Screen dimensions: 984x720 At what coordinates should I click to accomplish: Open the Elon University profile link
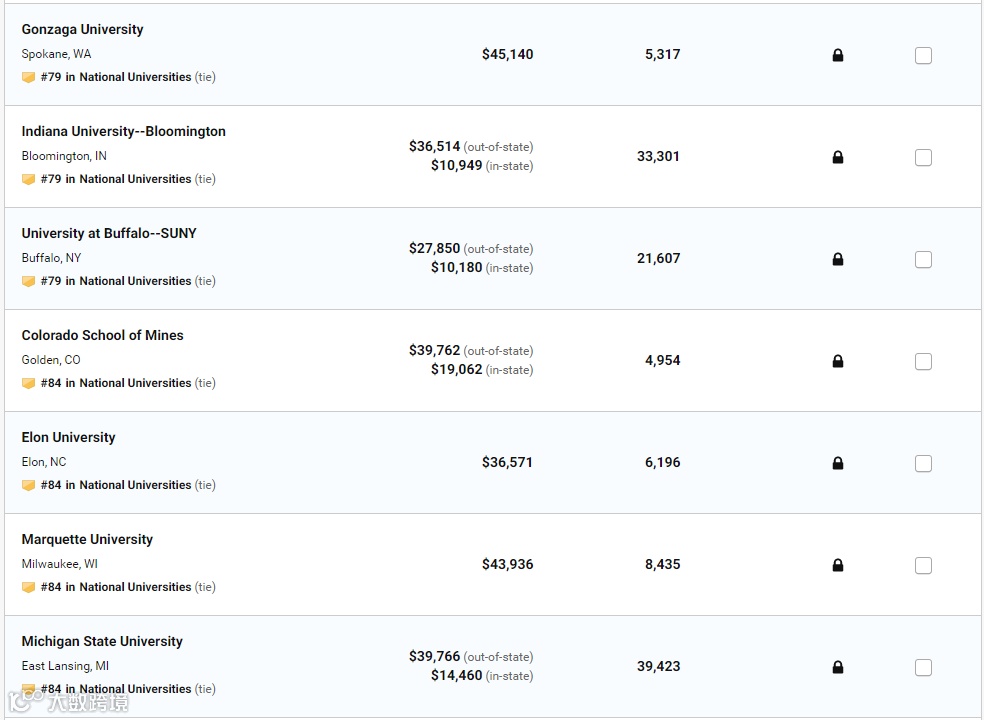click(68, 438)
